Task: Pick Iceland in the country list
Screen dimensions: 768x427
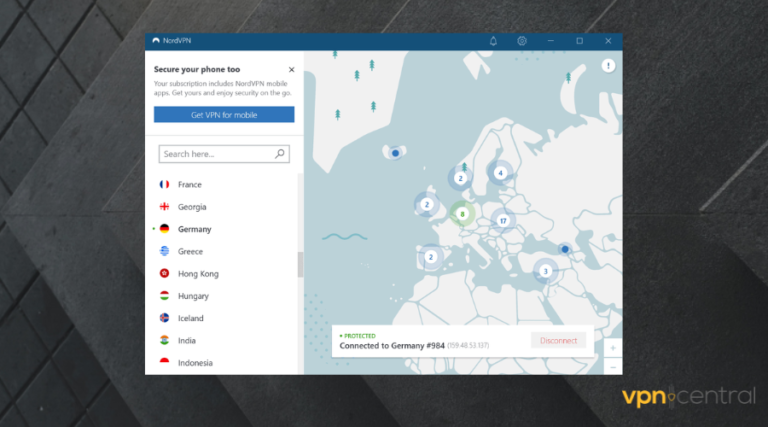Action: (191, 318)
